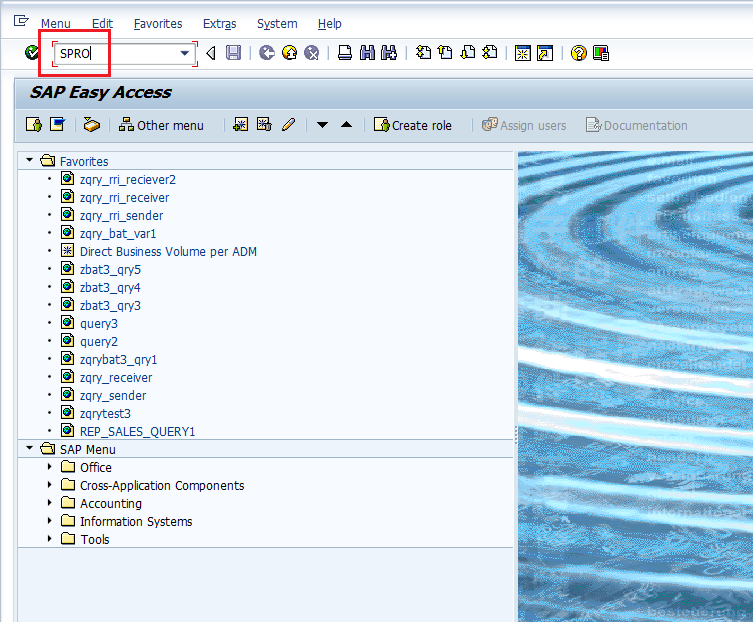Screen dimensions: 753x622
Task: Click the Find binoculars icon
Action: tap(367, 53)
